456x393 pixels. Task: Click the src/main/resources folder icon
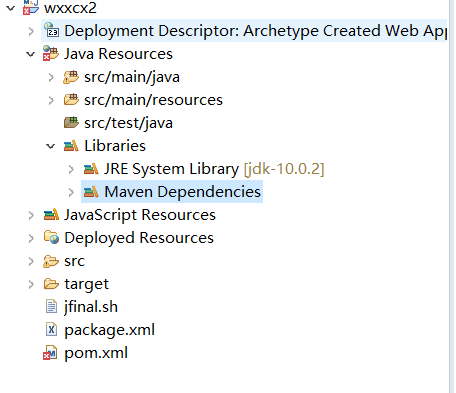[71, 100]
